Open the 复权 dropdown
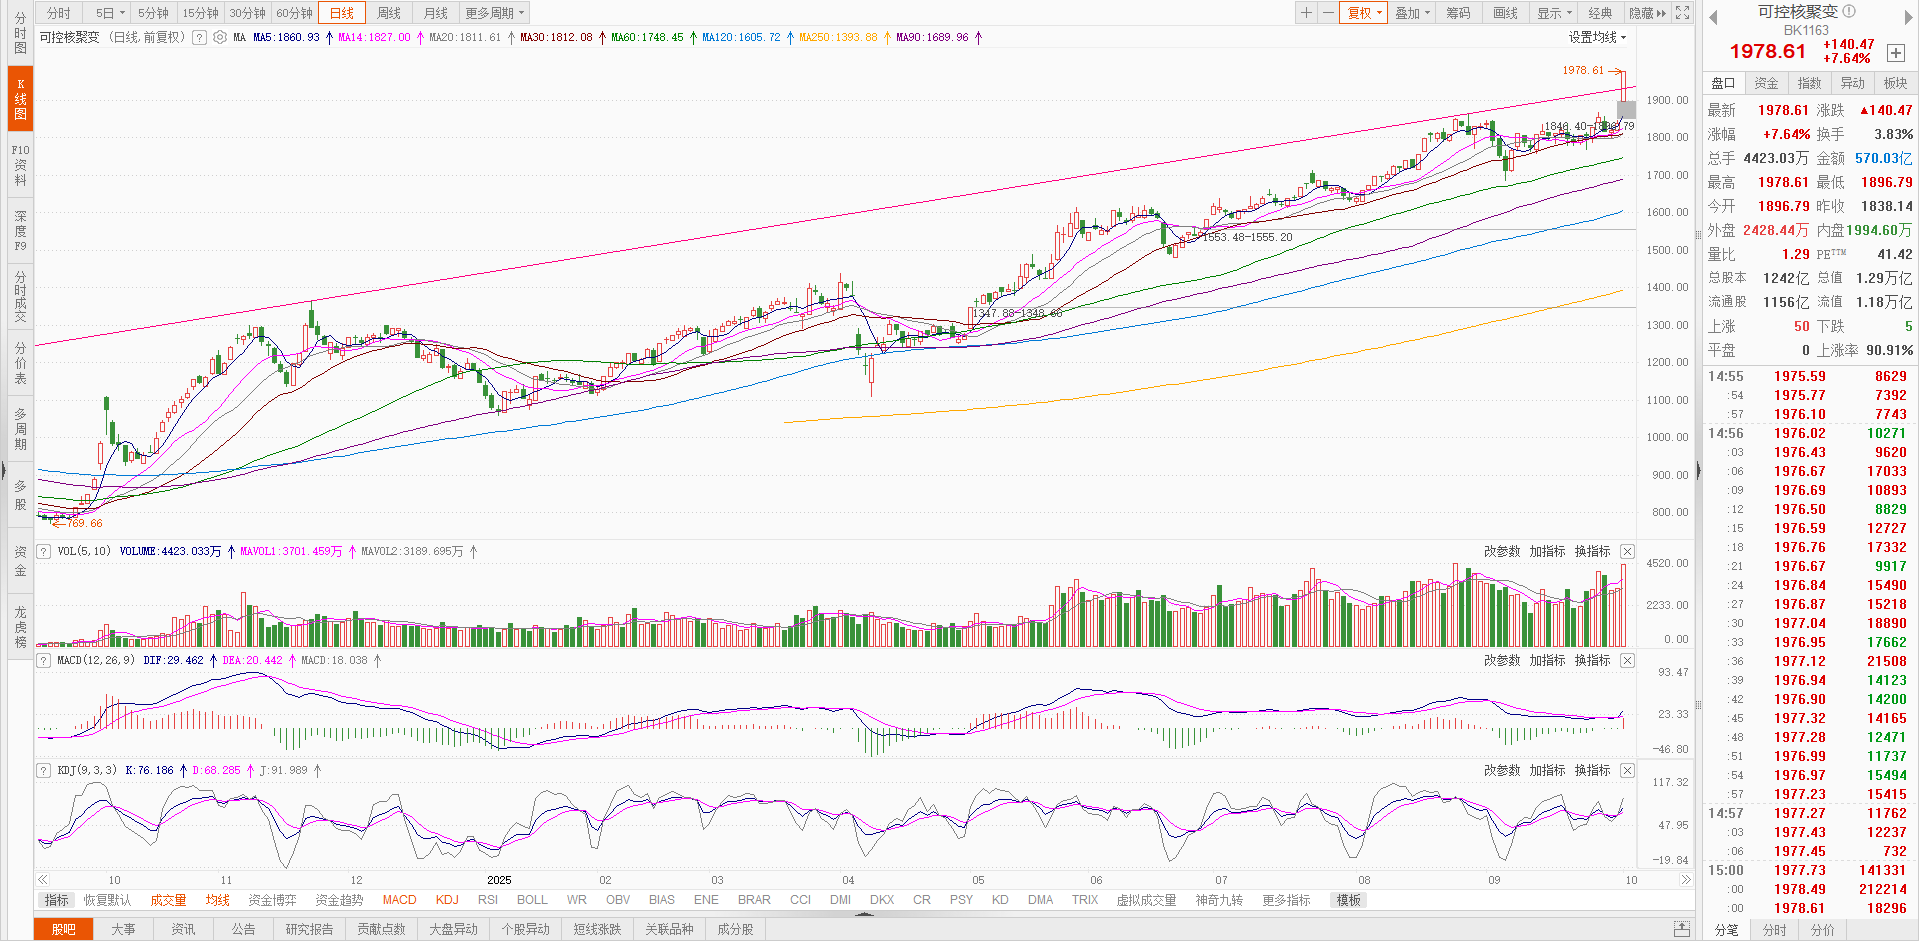 point(1364,13)
